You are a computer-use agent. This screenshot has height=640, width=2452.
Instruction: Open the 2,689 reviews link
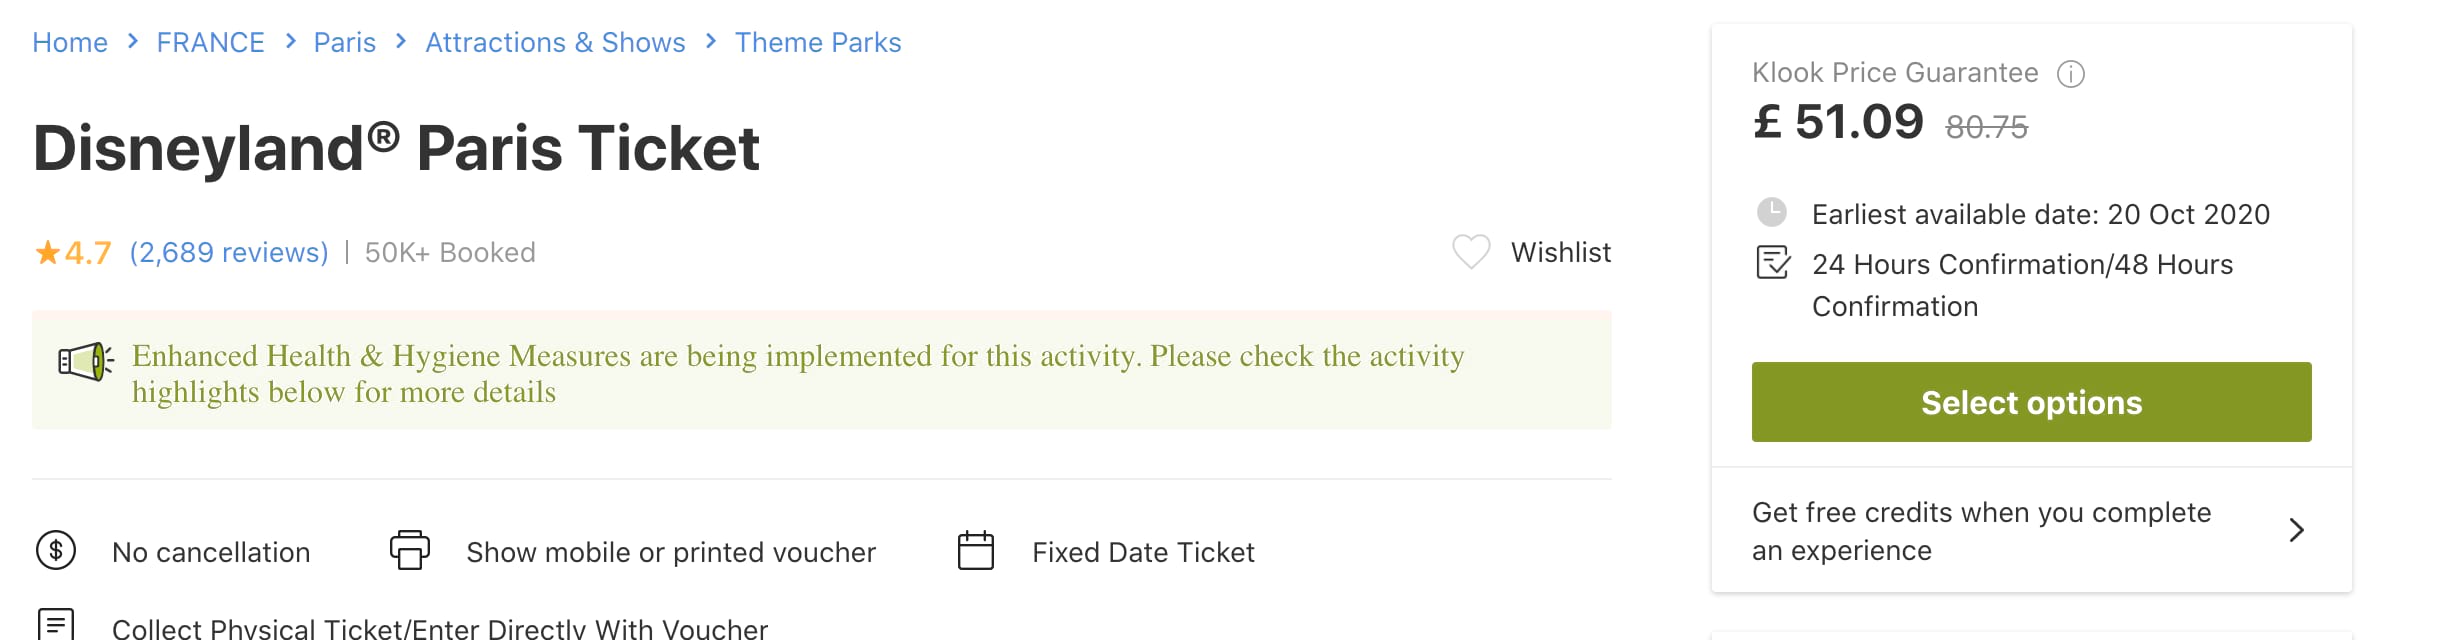[229, 252]
